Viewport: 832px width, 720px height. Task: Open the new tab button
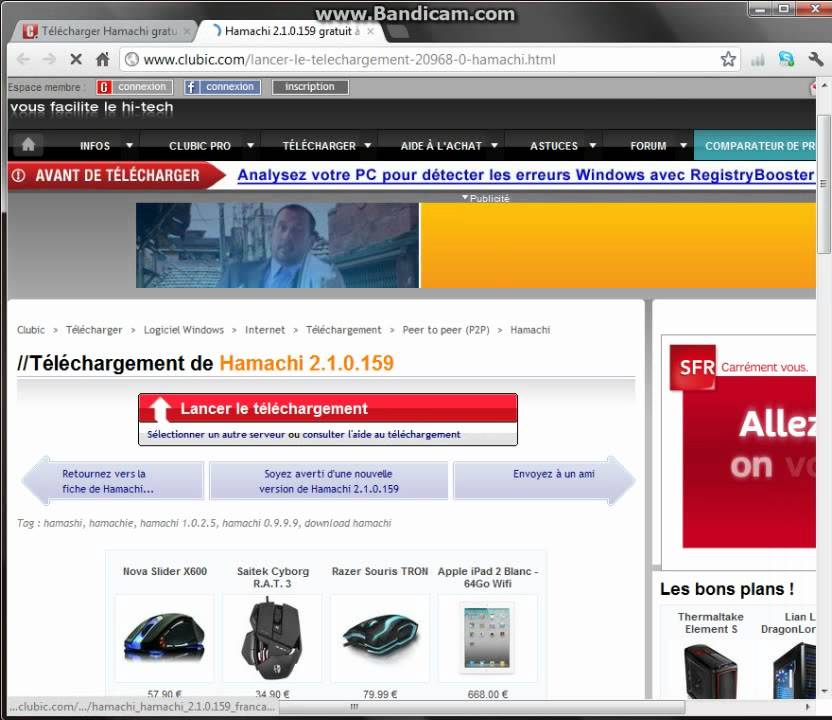399,32
